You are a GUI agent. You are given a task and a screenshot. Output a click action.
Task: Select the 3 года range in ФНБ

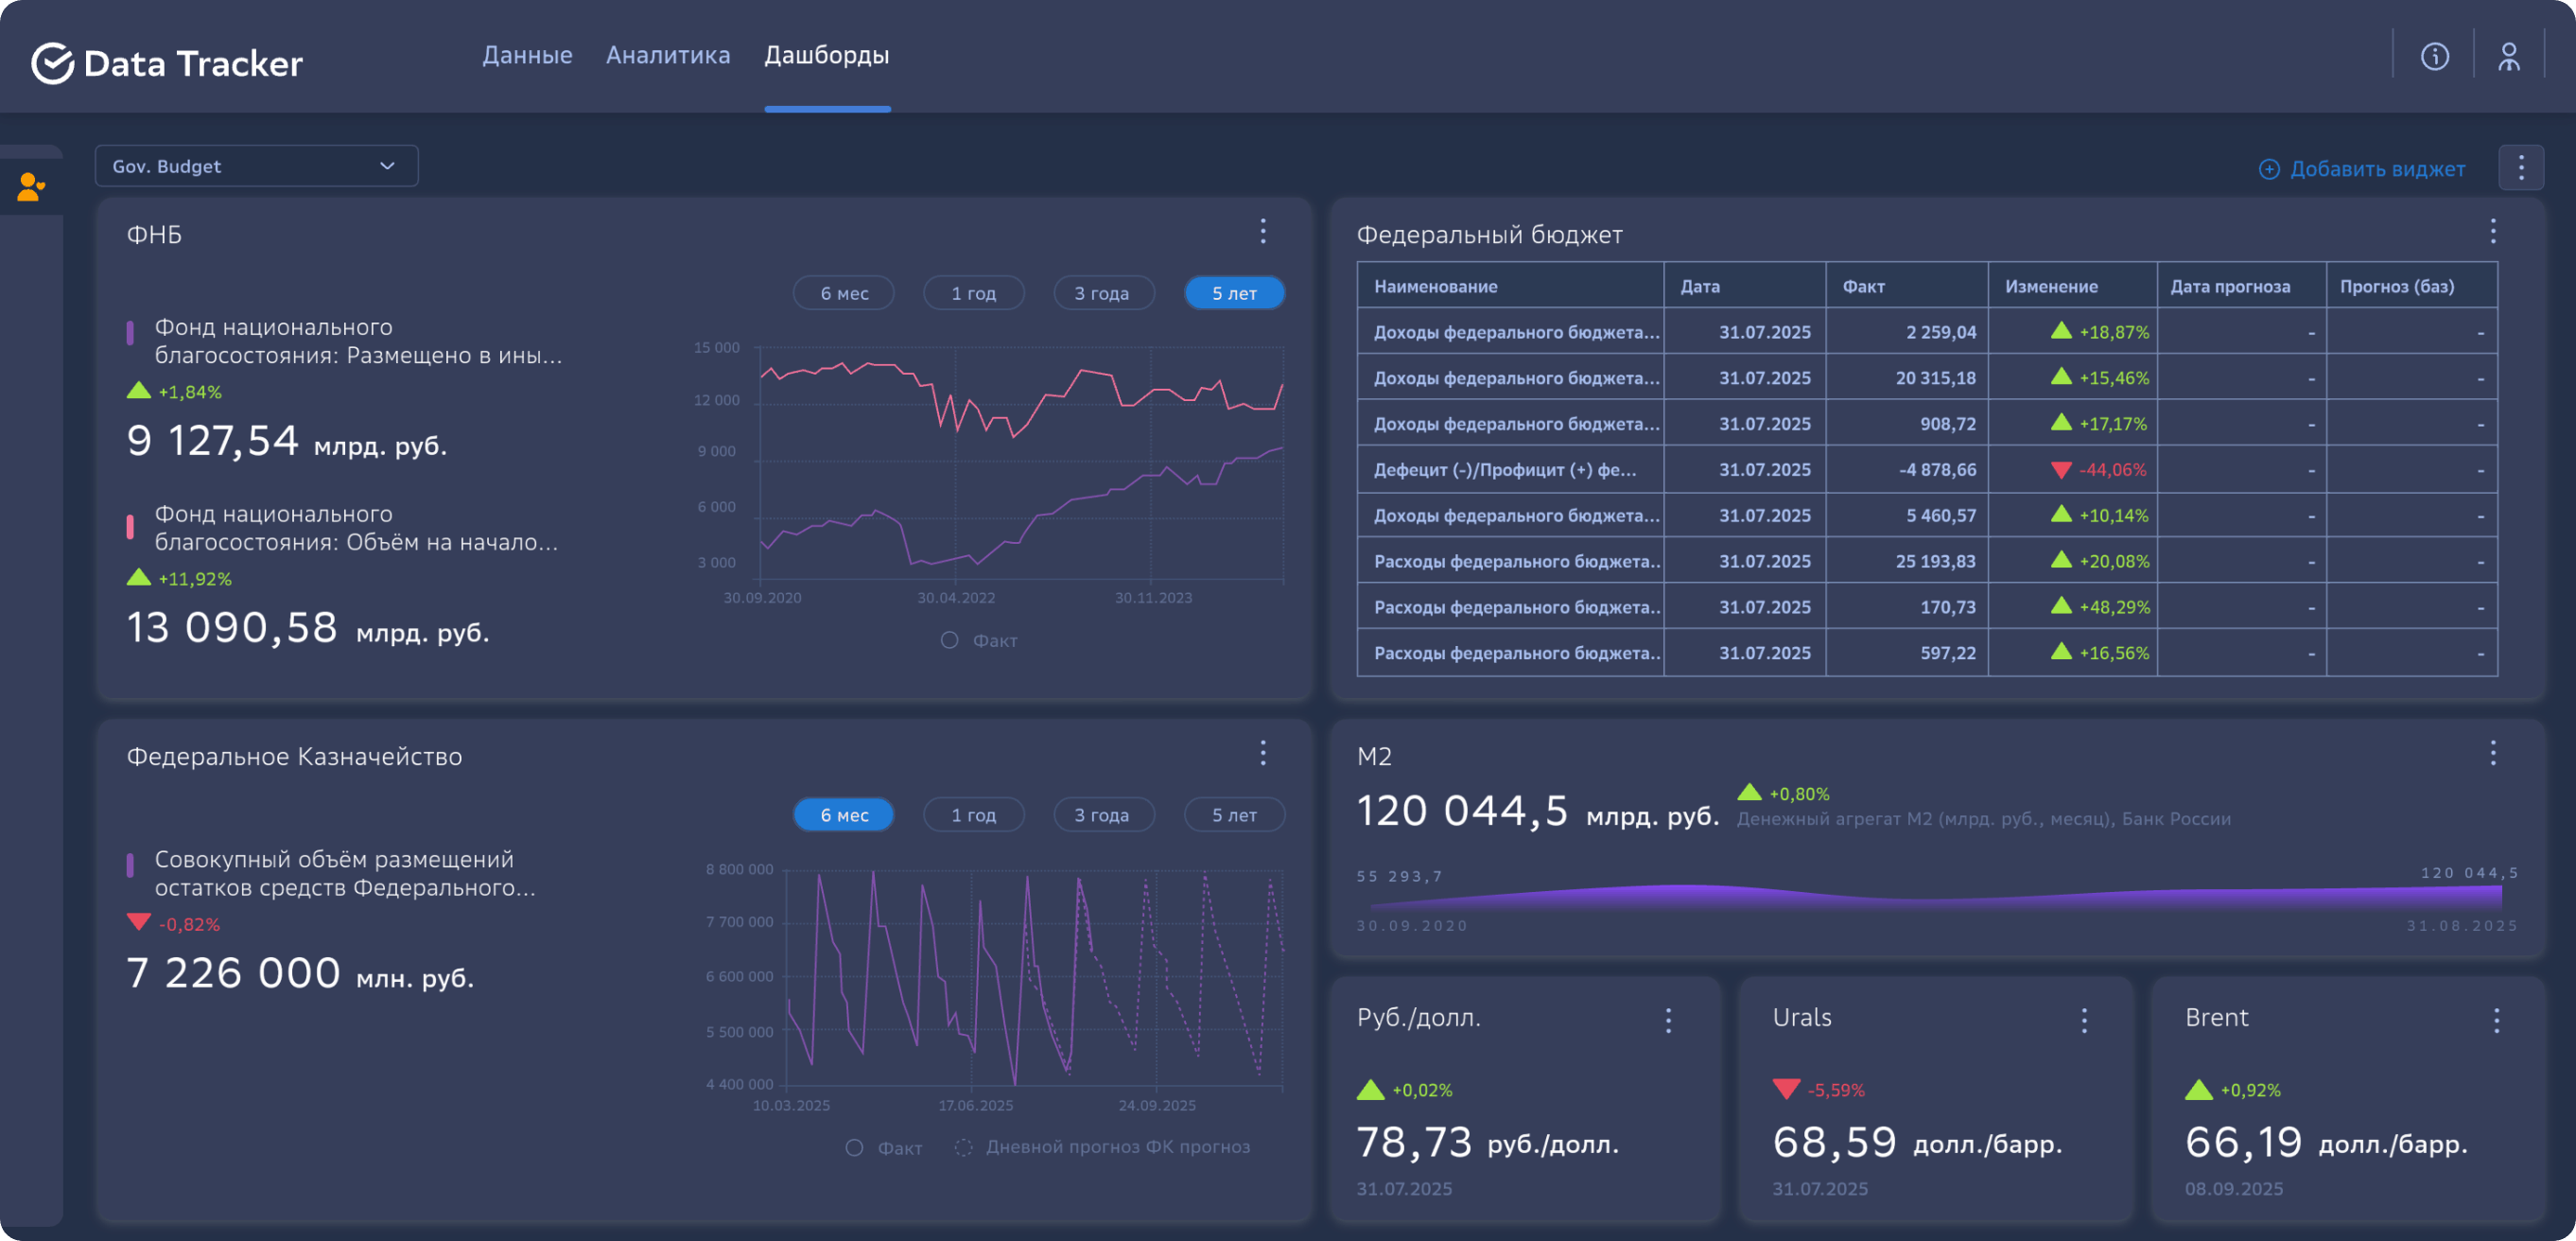[1103, 293]
